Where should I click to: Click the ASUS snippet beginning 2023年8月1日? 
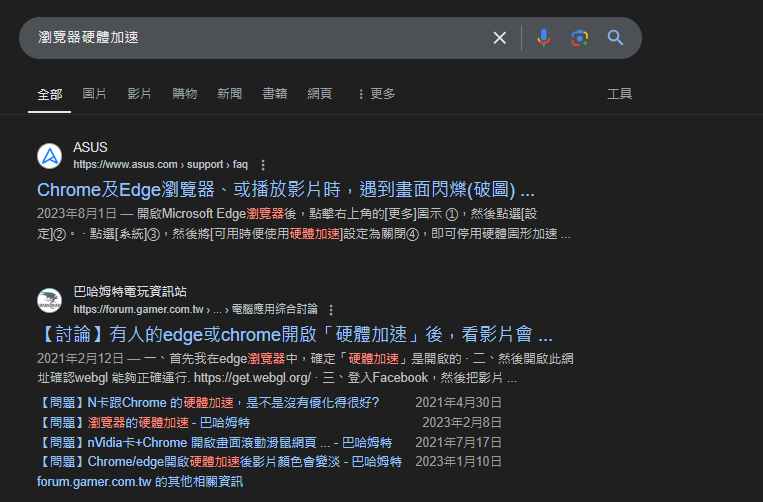coord(304,224)
